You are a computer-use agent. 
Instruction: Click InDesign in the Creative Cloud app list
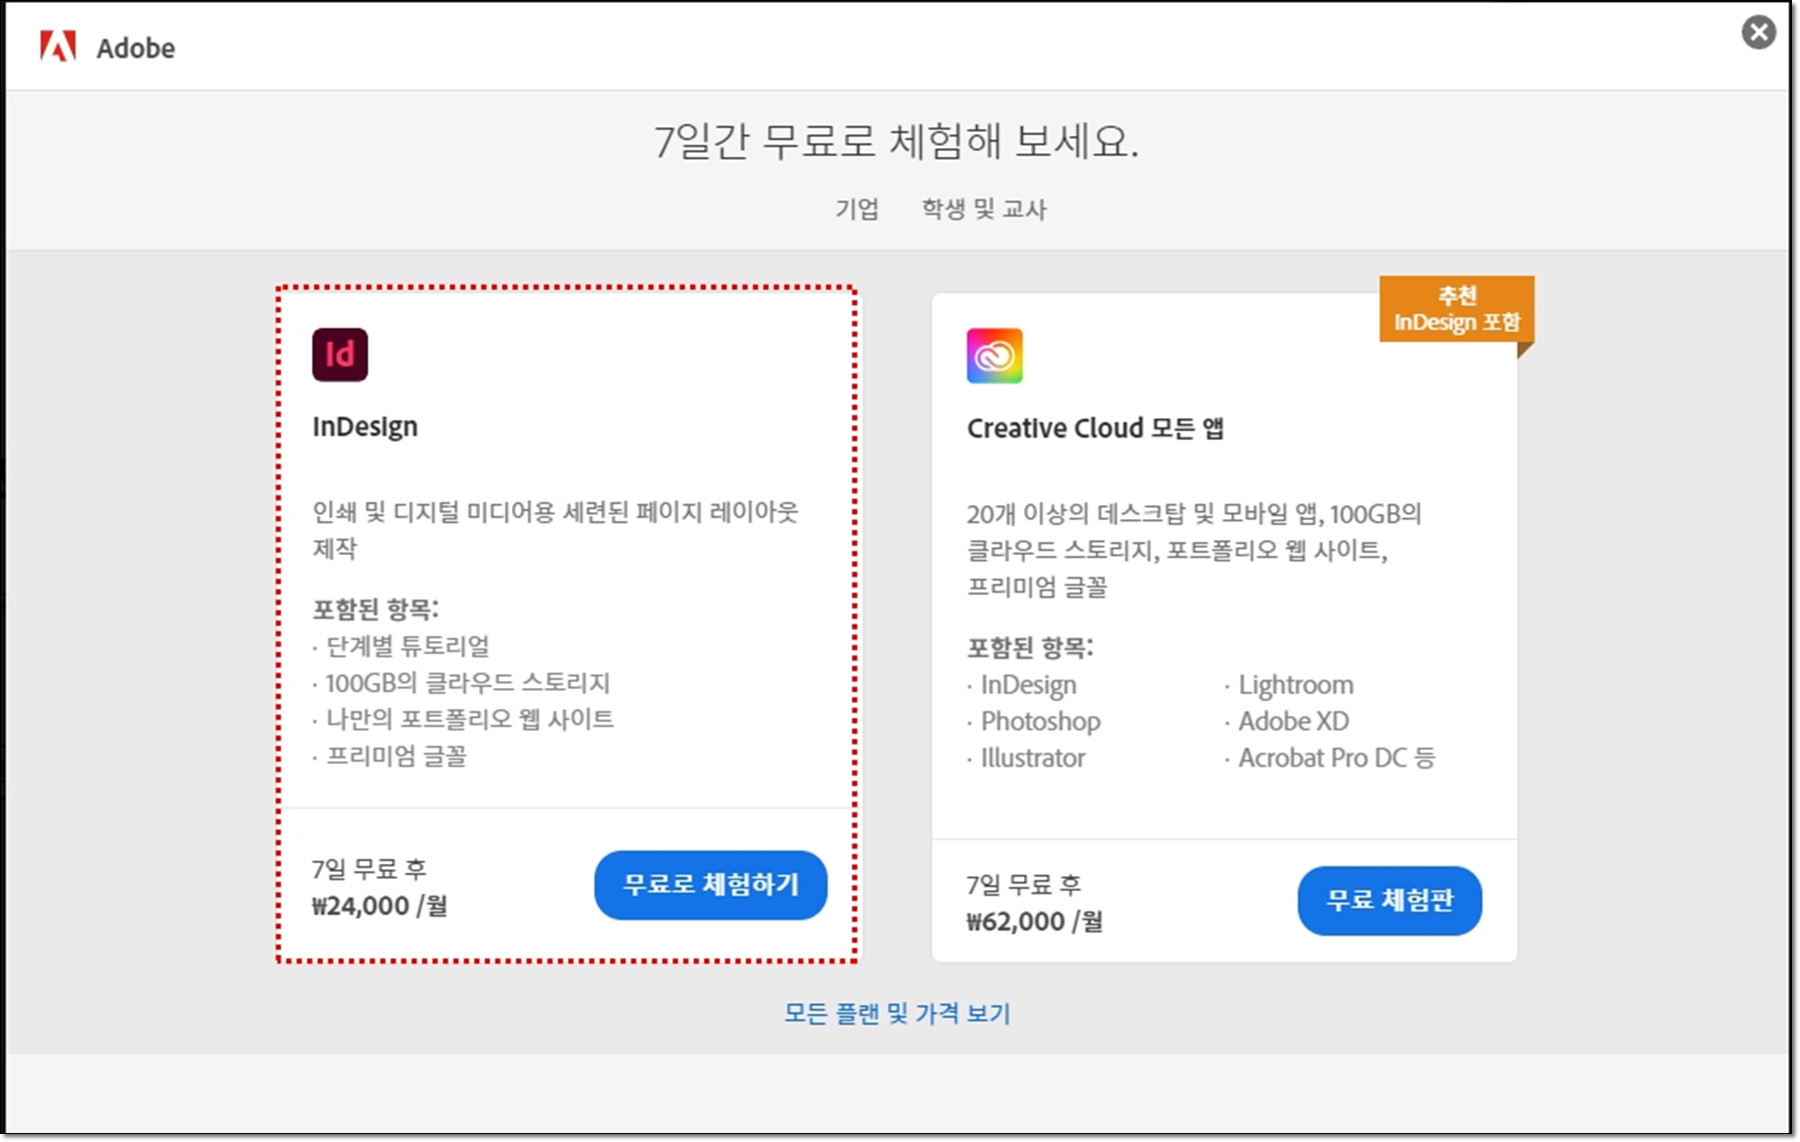[1029, 685]
